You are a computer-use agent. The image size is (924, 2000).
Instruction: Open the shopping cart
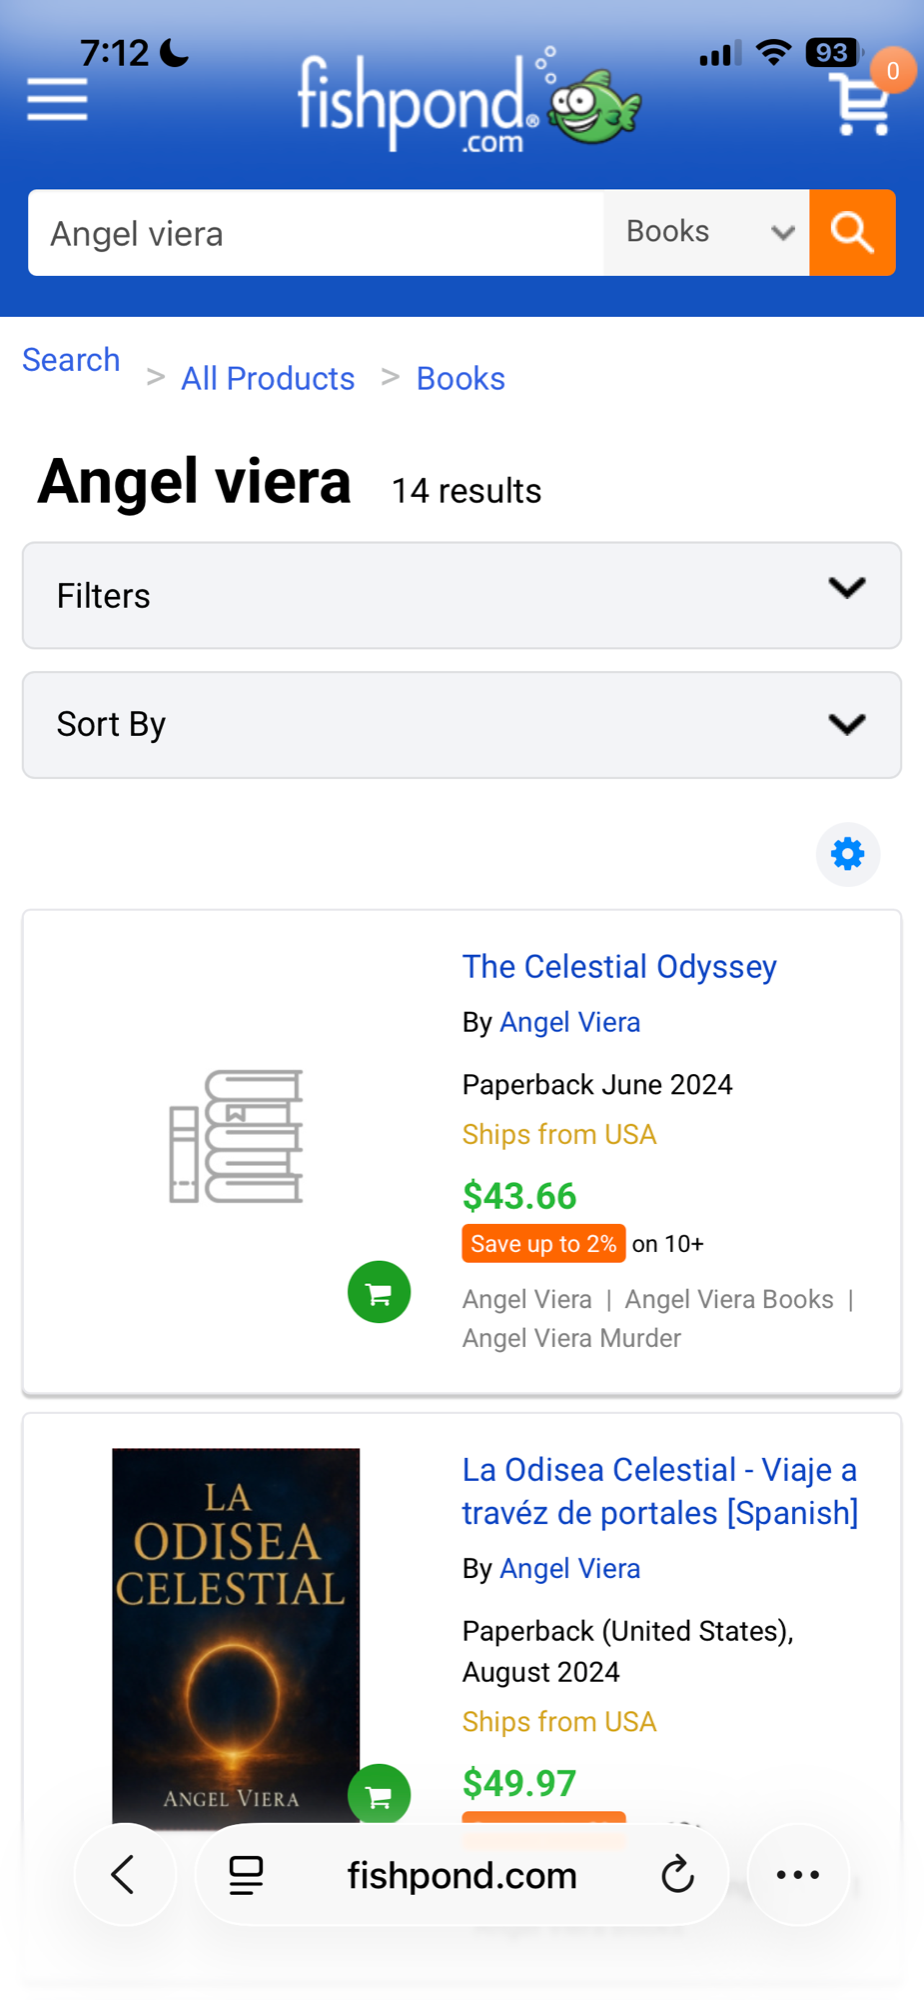[x=862, y=102]
